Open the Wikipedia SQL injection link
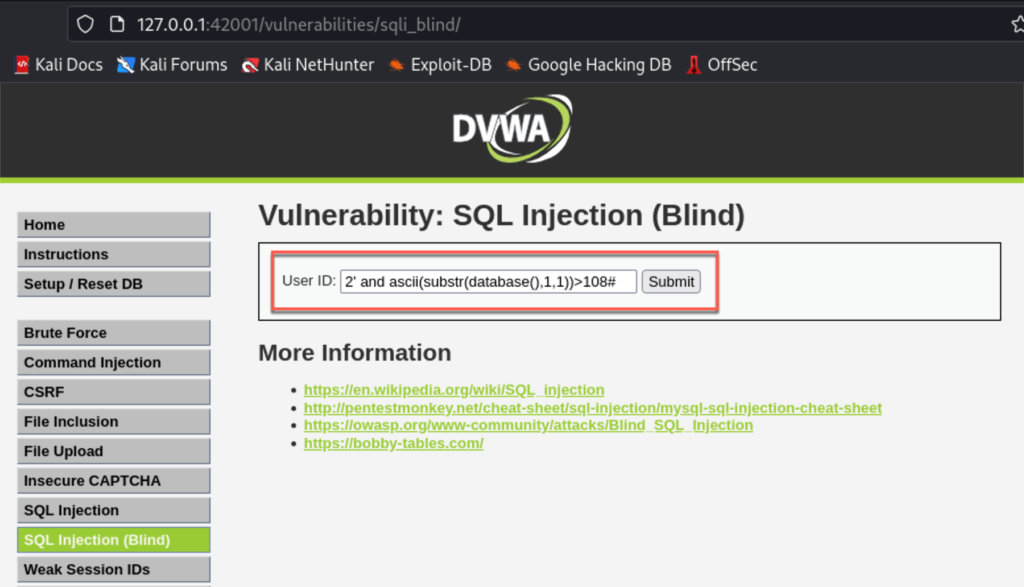The image size is (1024, 587). (454, 390)
